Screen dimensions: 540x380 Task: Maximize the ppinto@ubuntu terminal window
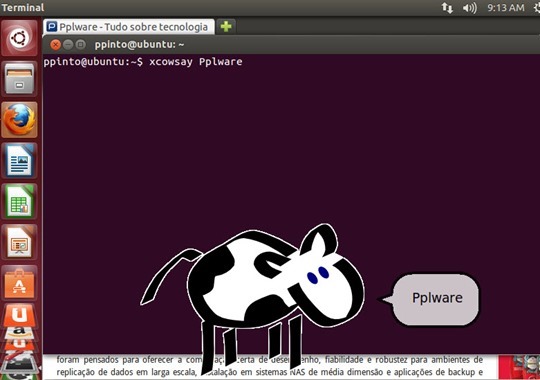(81, 44)
